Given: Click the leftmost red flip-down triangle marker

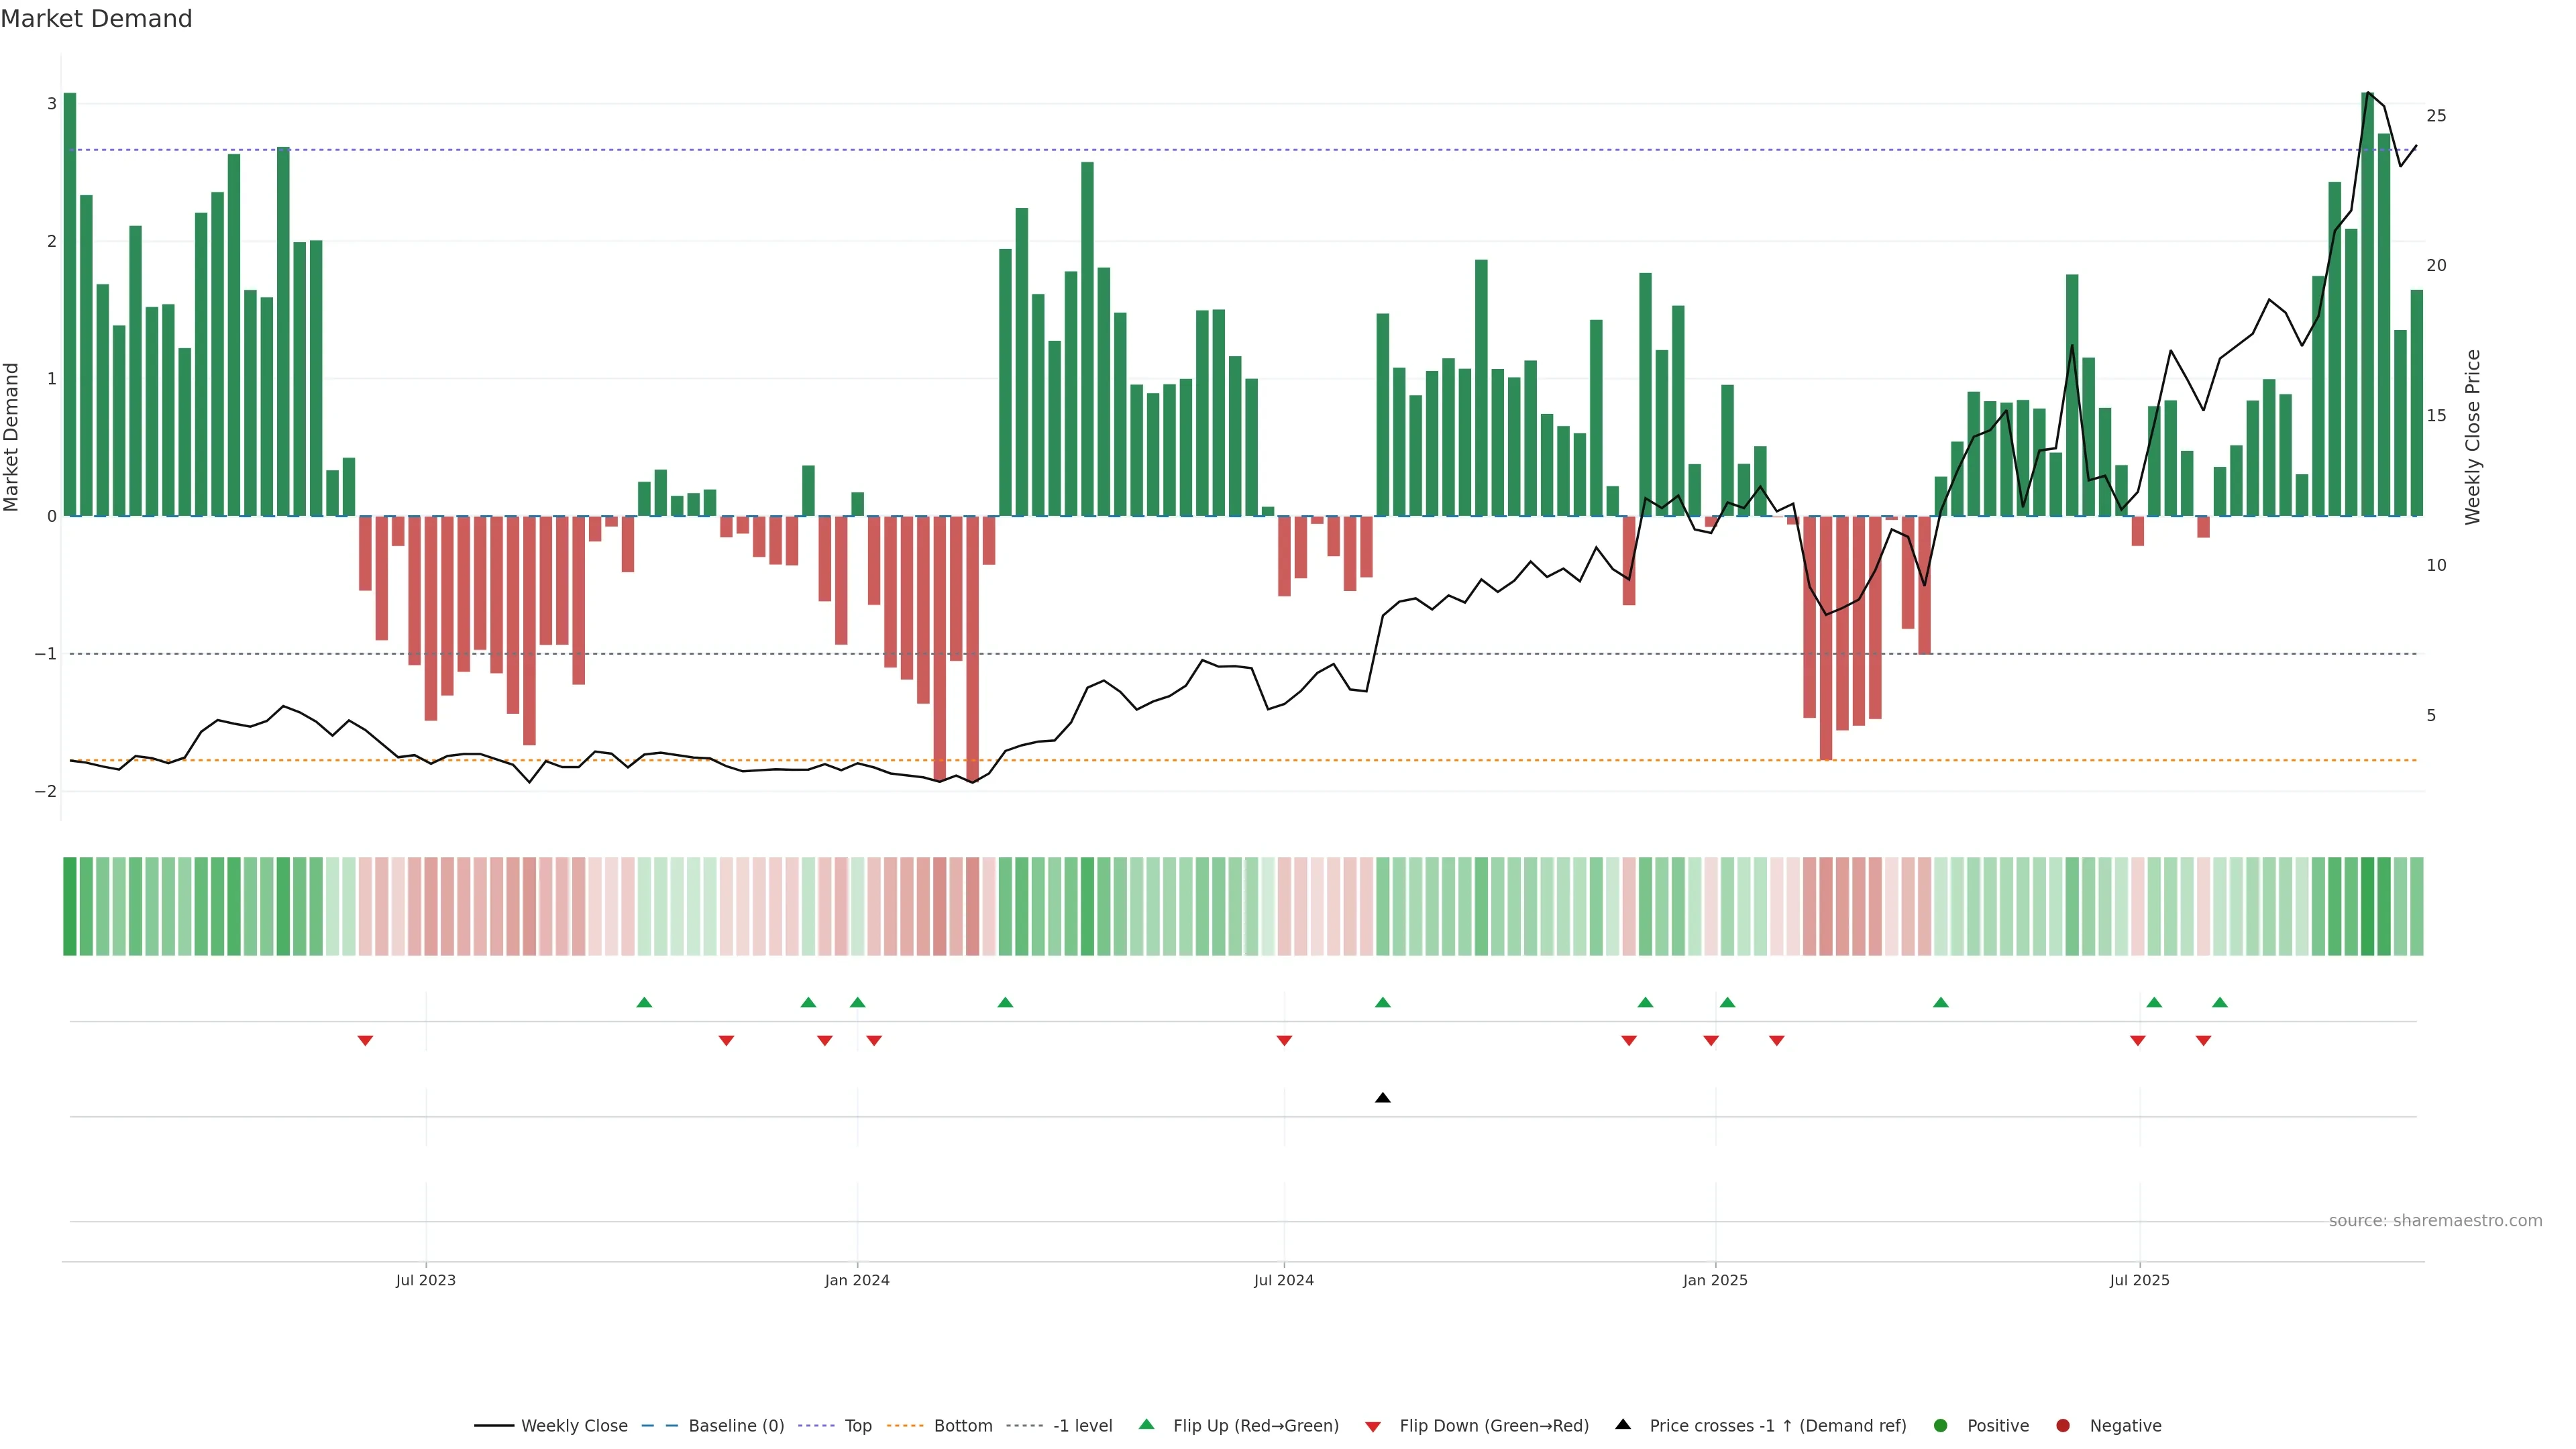Looking at the screenshot, I should click(x=365, y=1041).
